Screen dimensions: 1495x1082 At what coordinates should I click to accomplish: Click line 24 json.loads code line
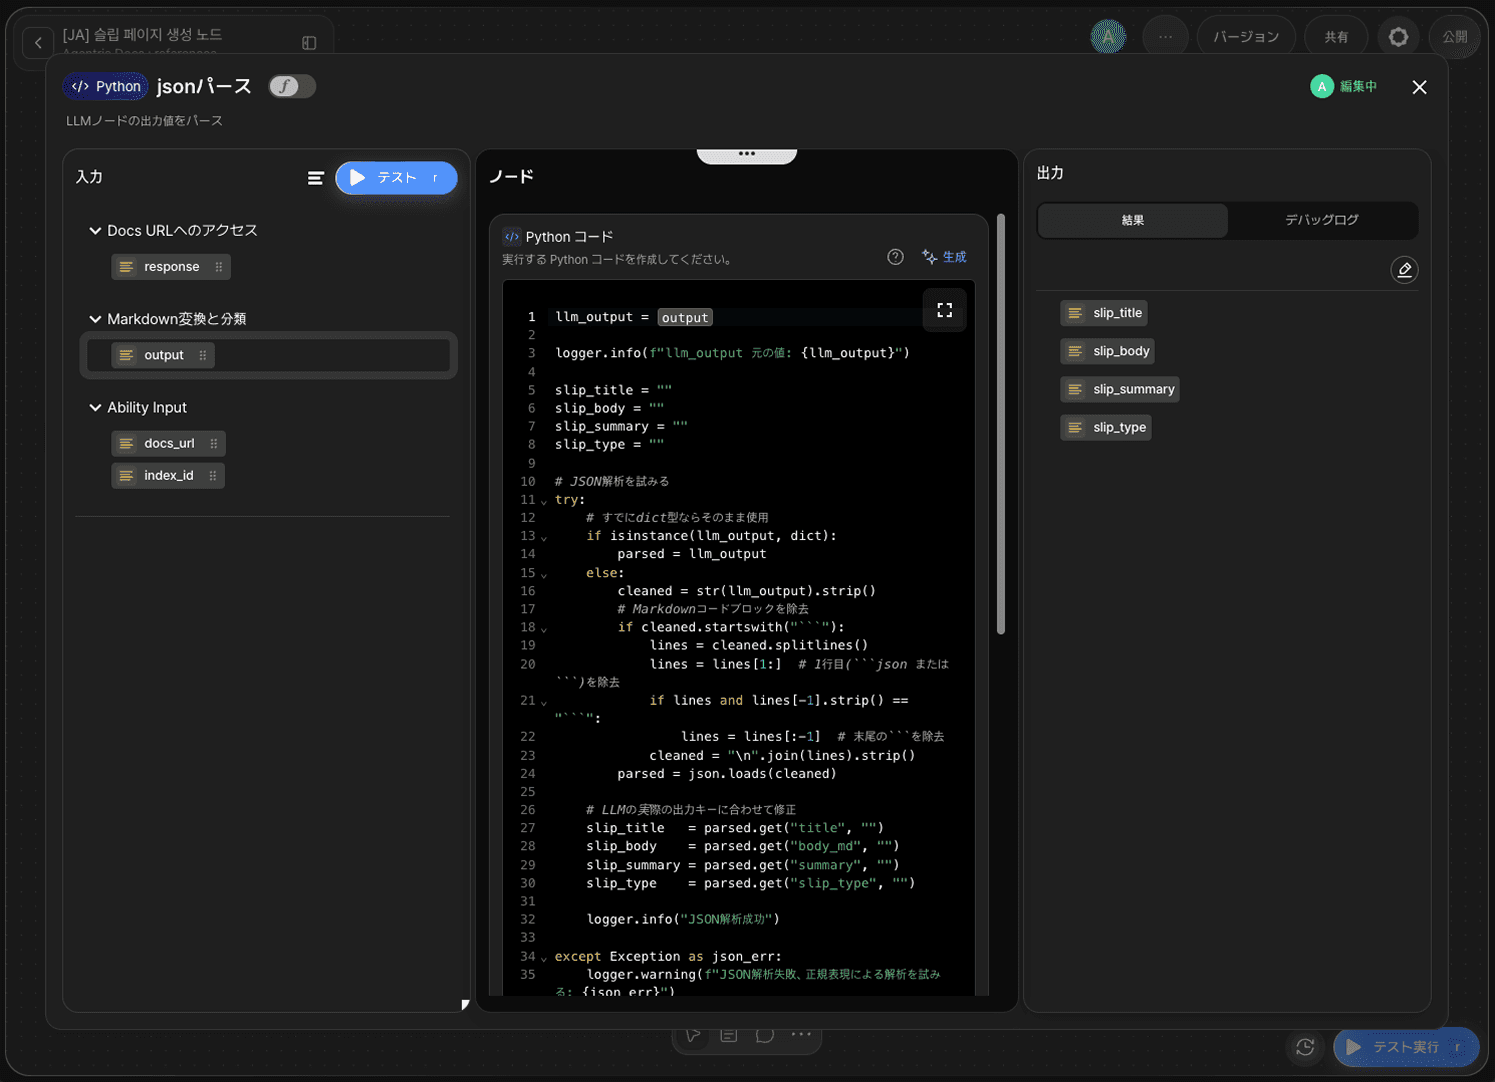click(727, 774)
